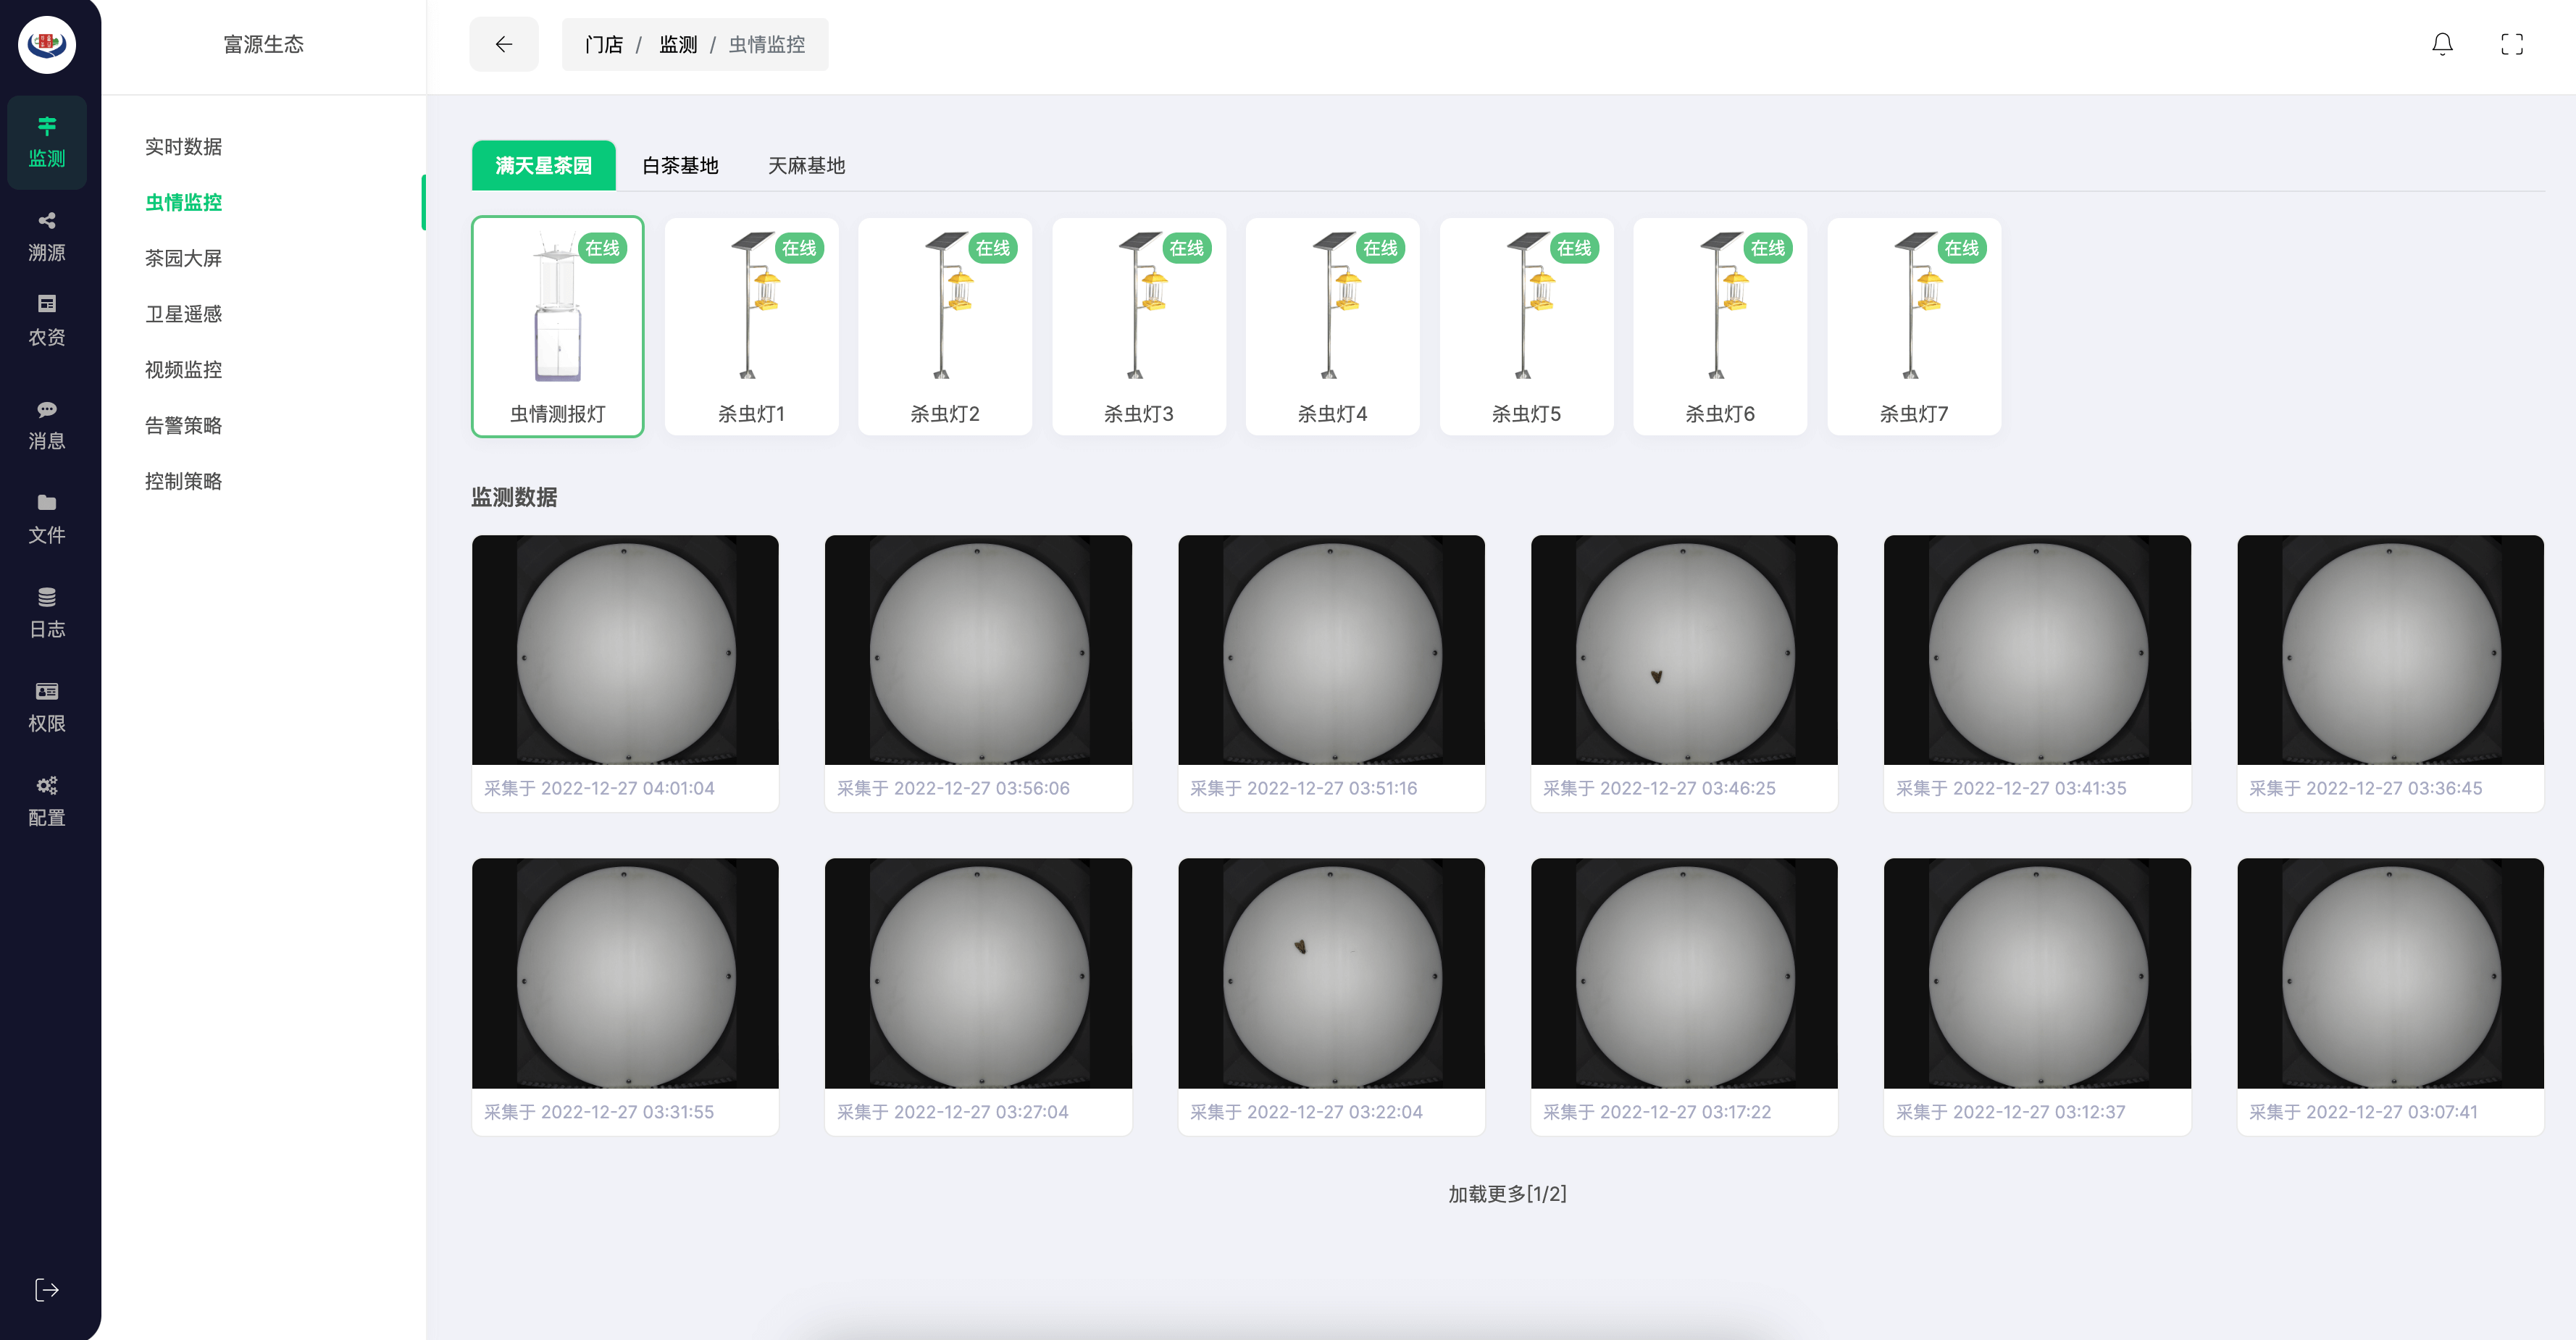Select the 杀虫灯3 device card
2576x1340 pixels.
pyautogui.click(x=1139, y=326)
